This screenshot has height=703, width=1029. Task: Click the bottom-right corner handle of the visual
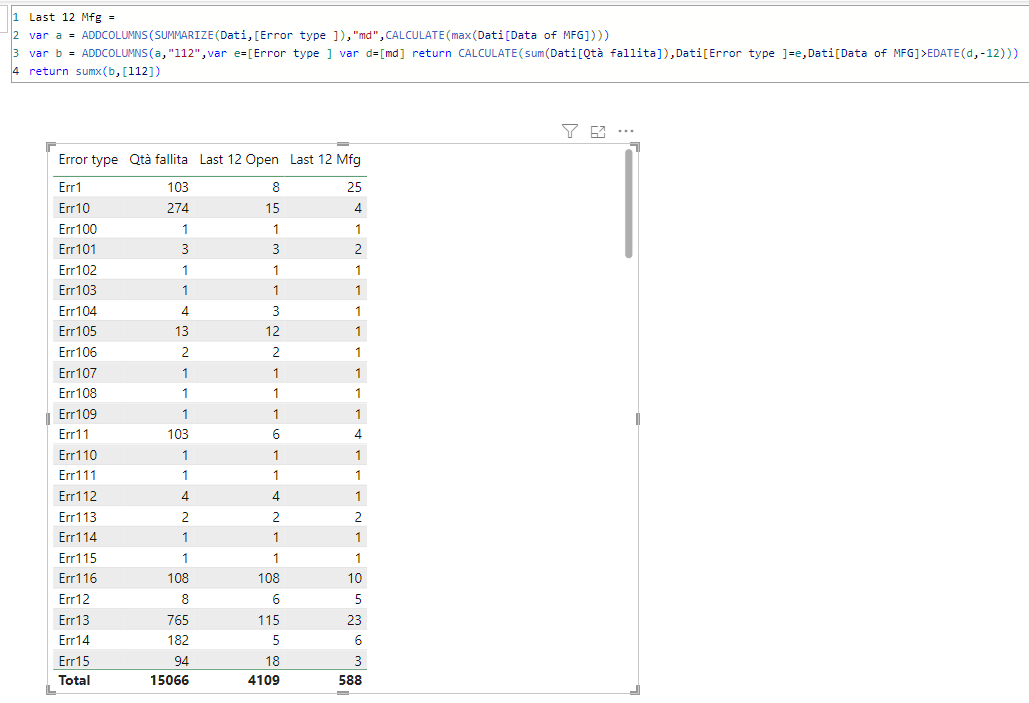636,690
